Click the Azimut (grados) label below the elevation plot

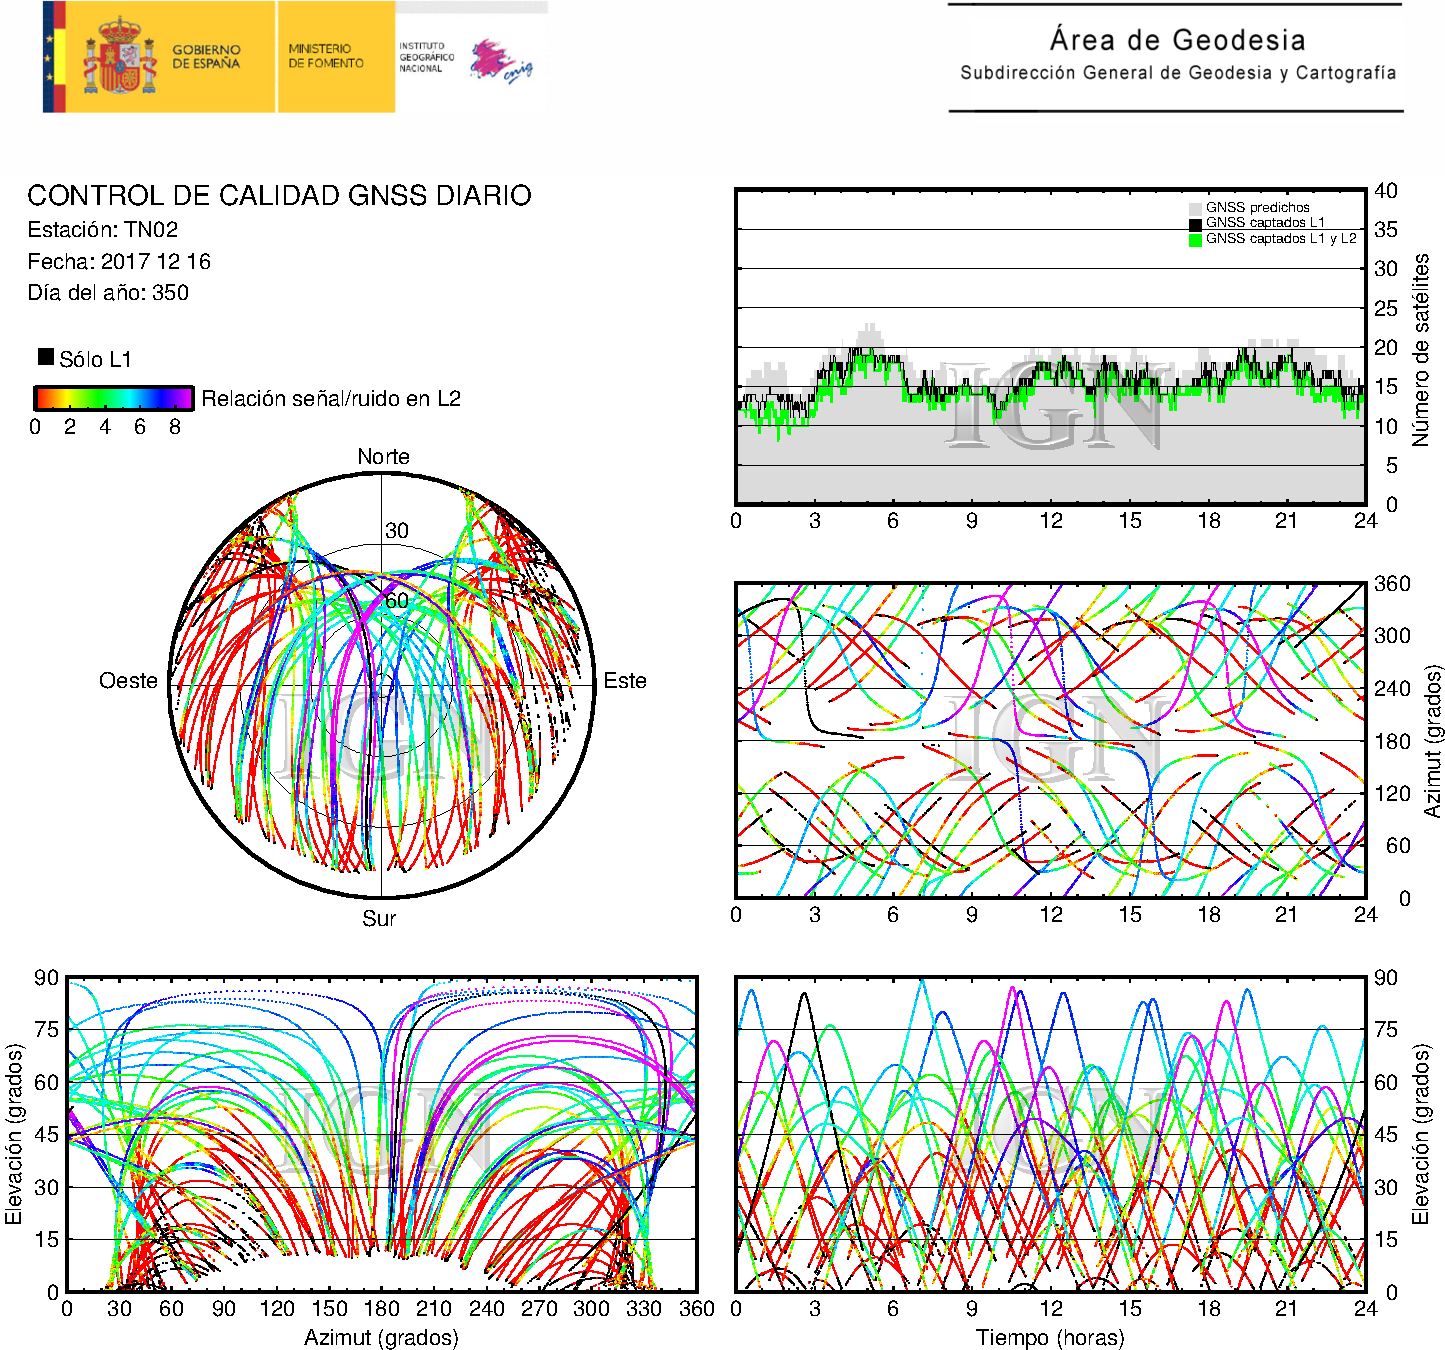coord(381,1337)
